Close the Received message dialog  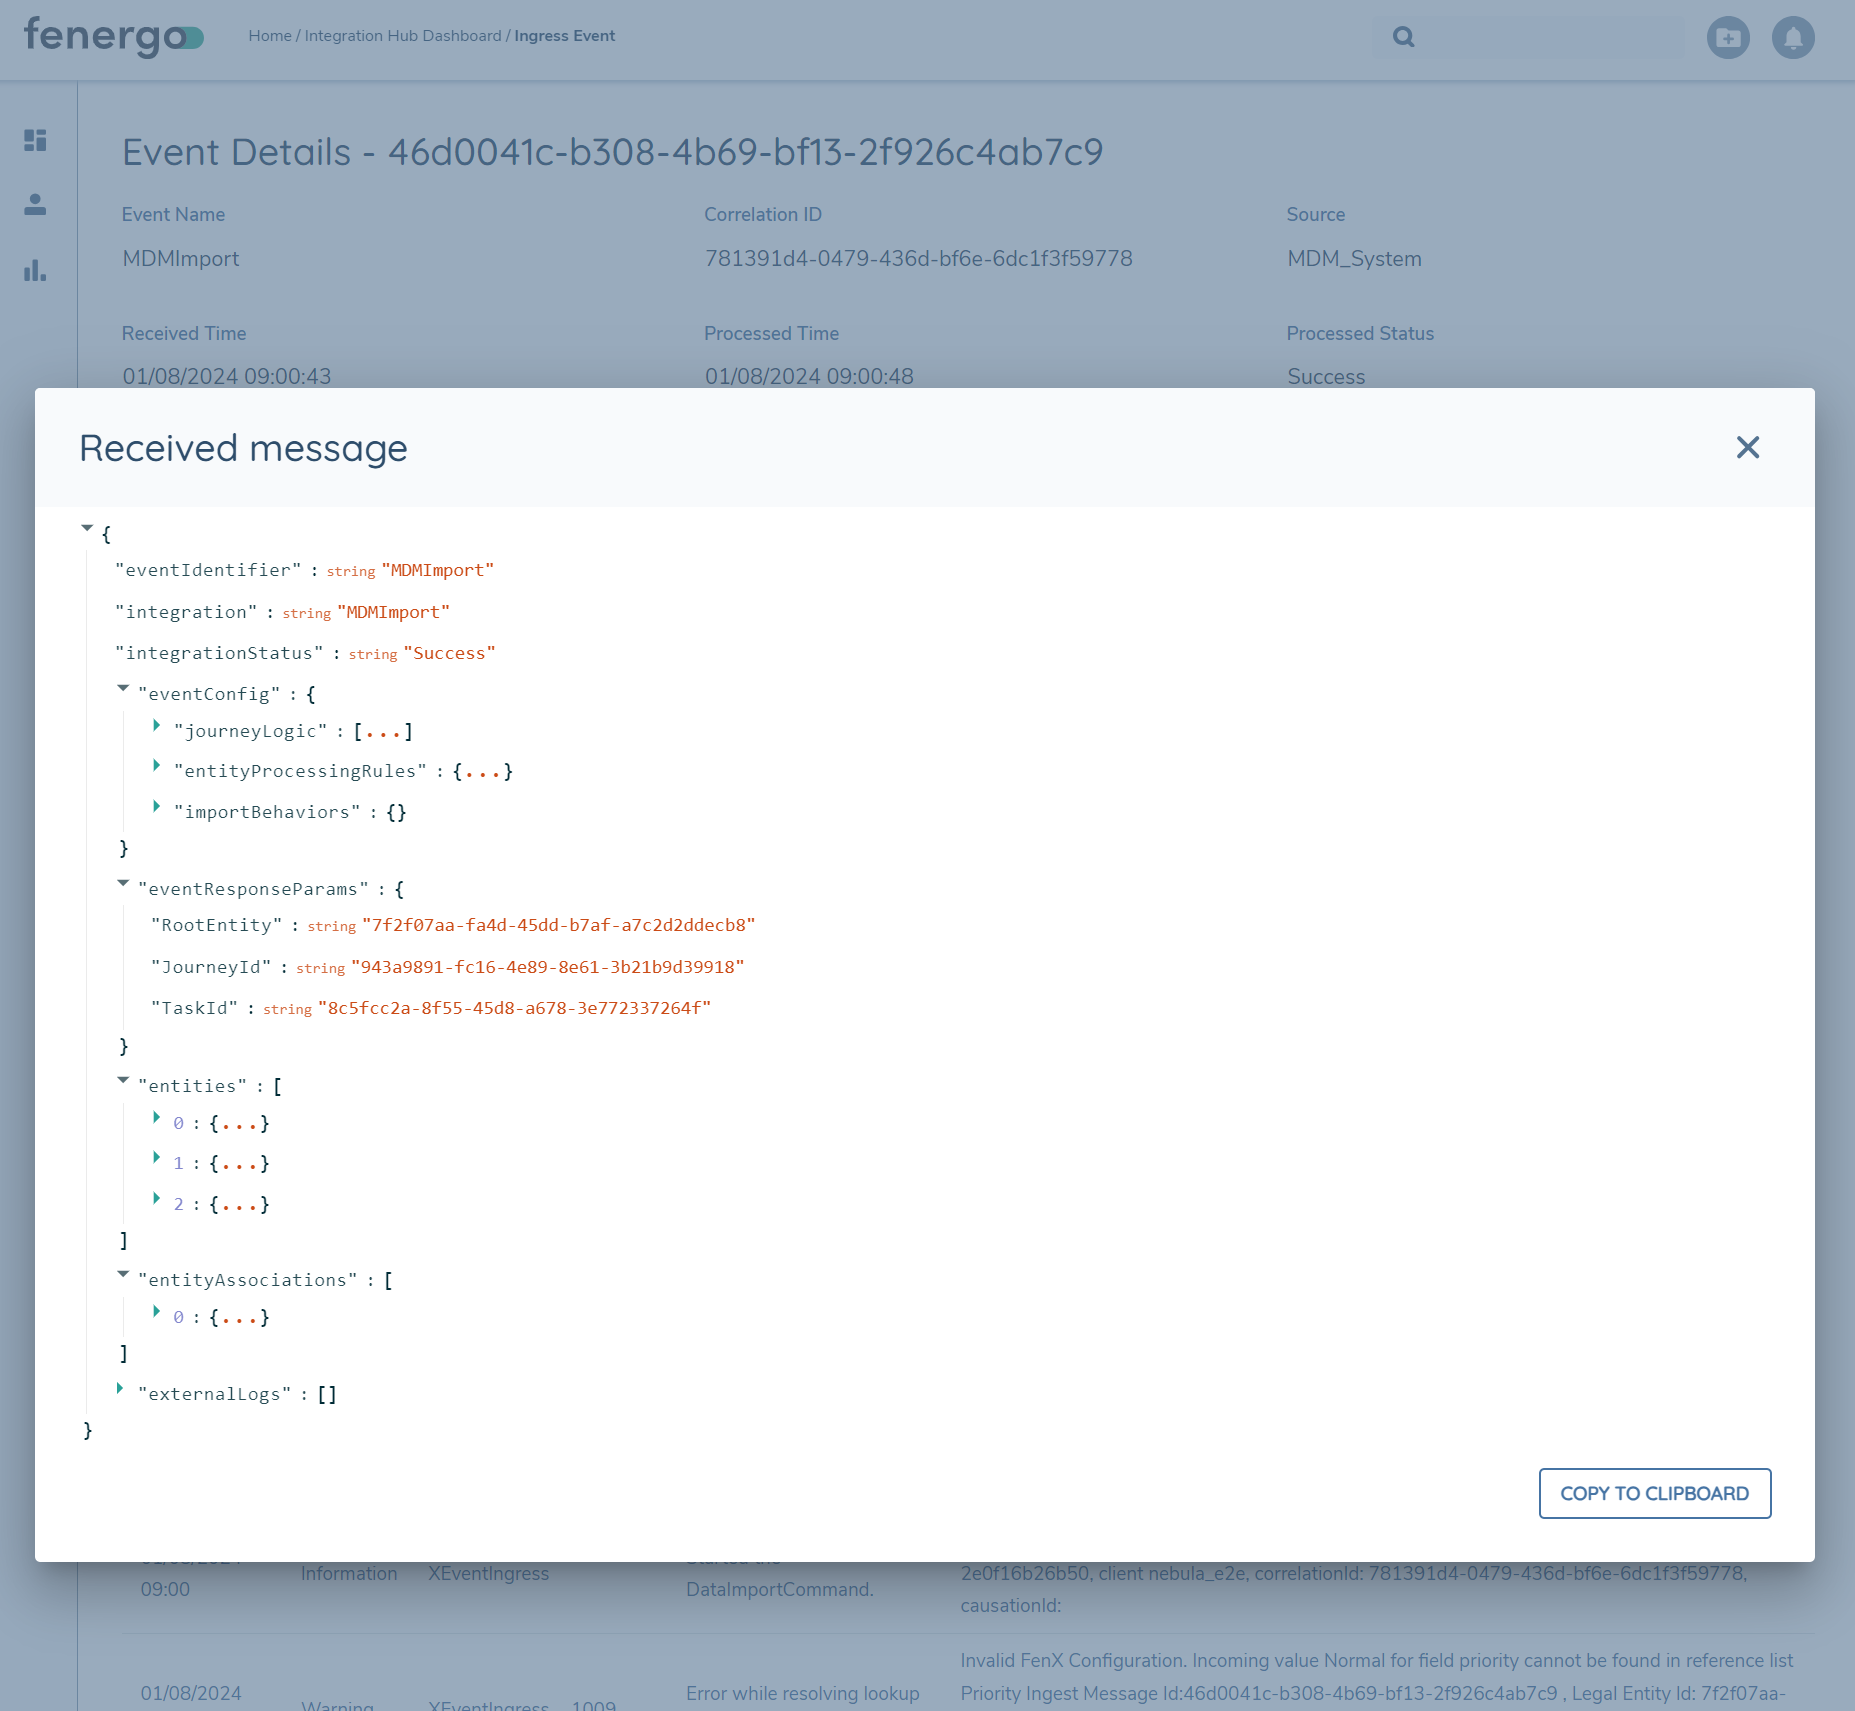click(1747, 447)
